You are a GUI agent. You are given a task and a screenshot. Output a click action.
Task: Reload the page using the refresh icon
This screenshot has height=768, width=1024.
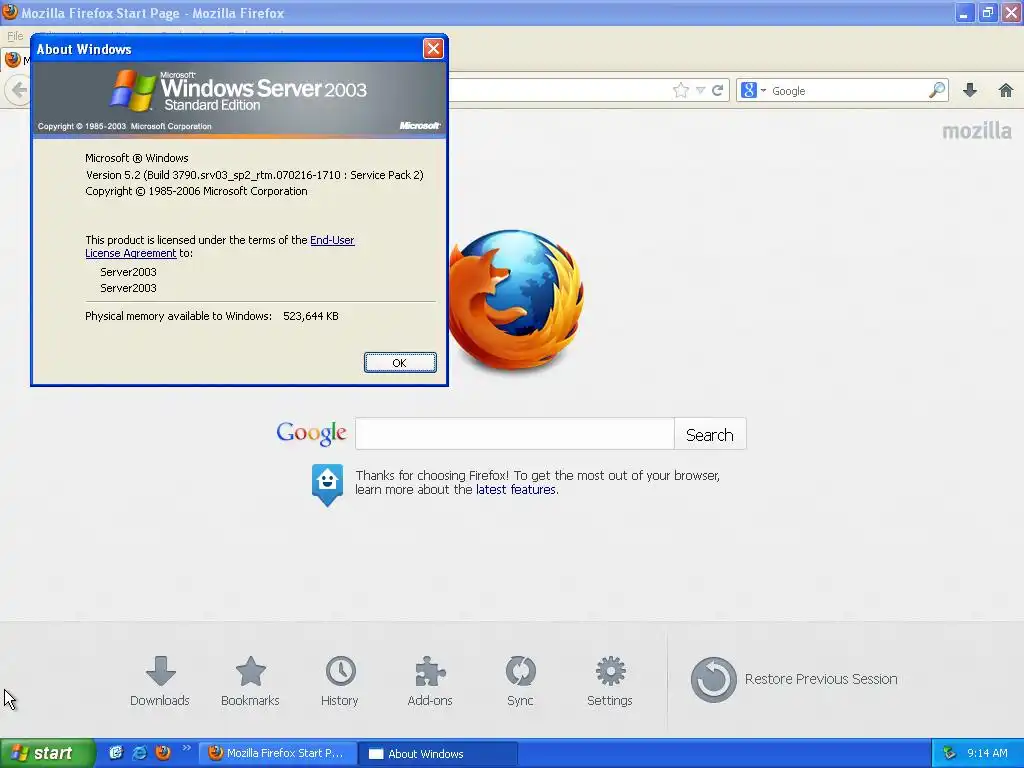(x=717, y=90)
